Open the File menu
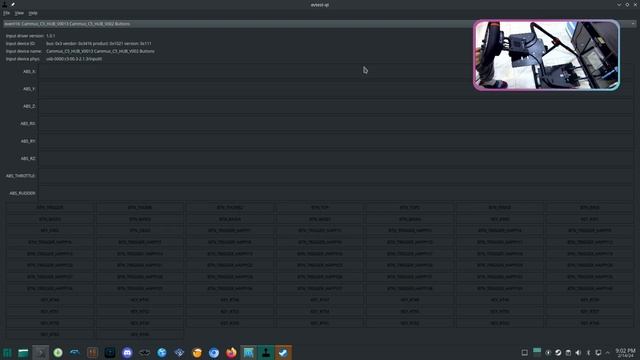640x360 pixels. point(7,13)
